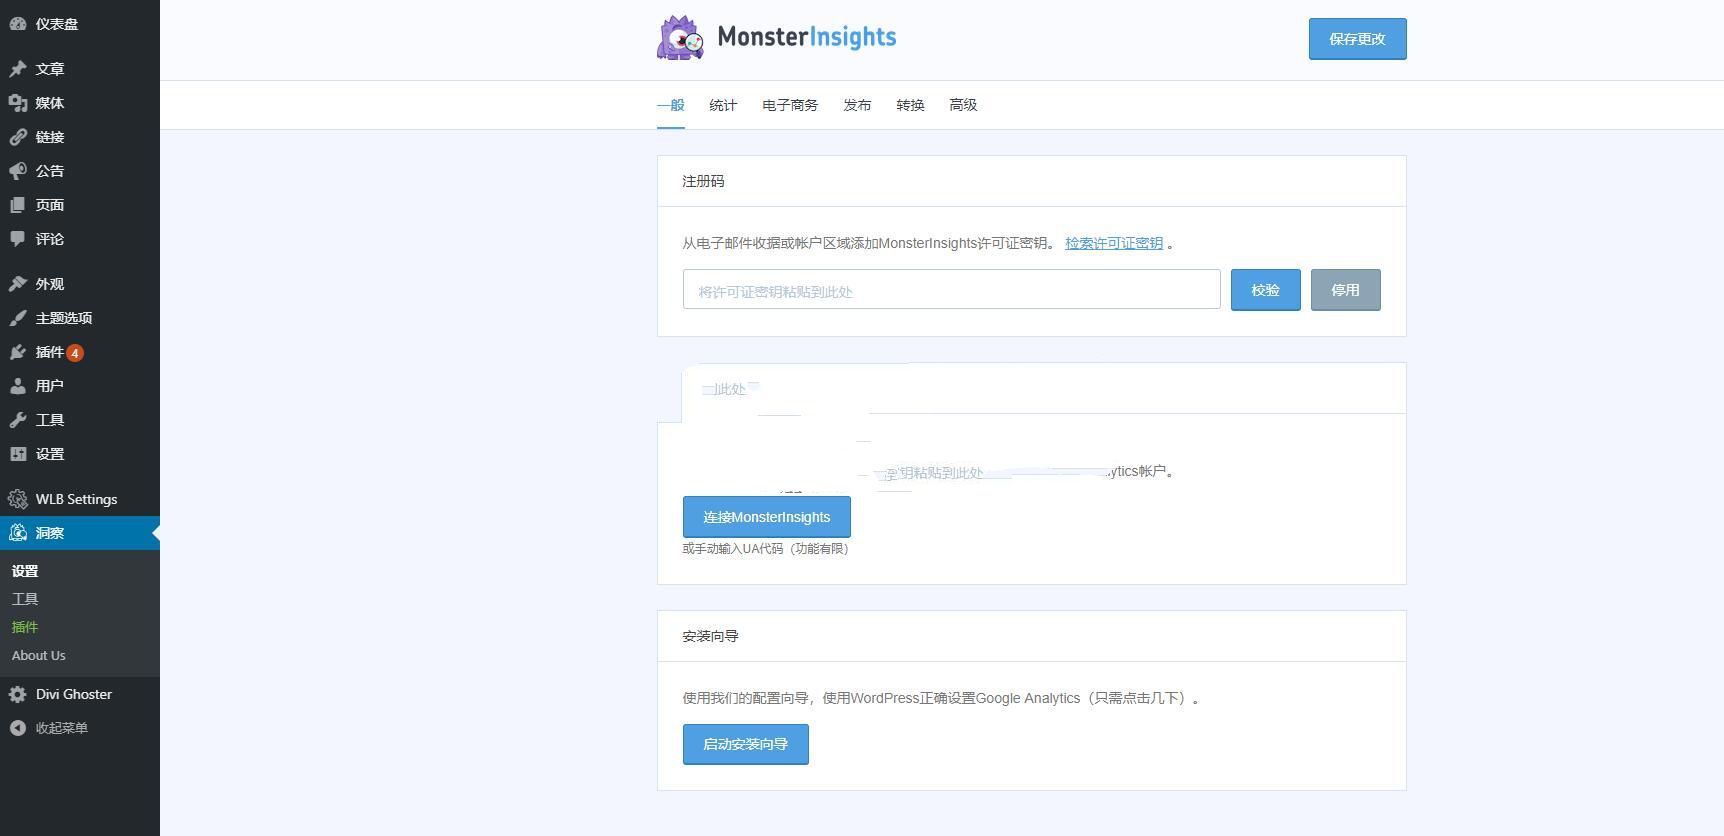
Task: Click the megaphone icon for 公告
Action: pyautogui.click(x=18, y=171)
